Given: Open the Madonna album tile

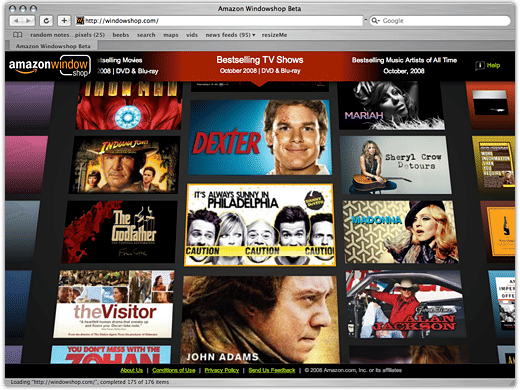Looking at the screenshot, I should [x=400, y=232].
